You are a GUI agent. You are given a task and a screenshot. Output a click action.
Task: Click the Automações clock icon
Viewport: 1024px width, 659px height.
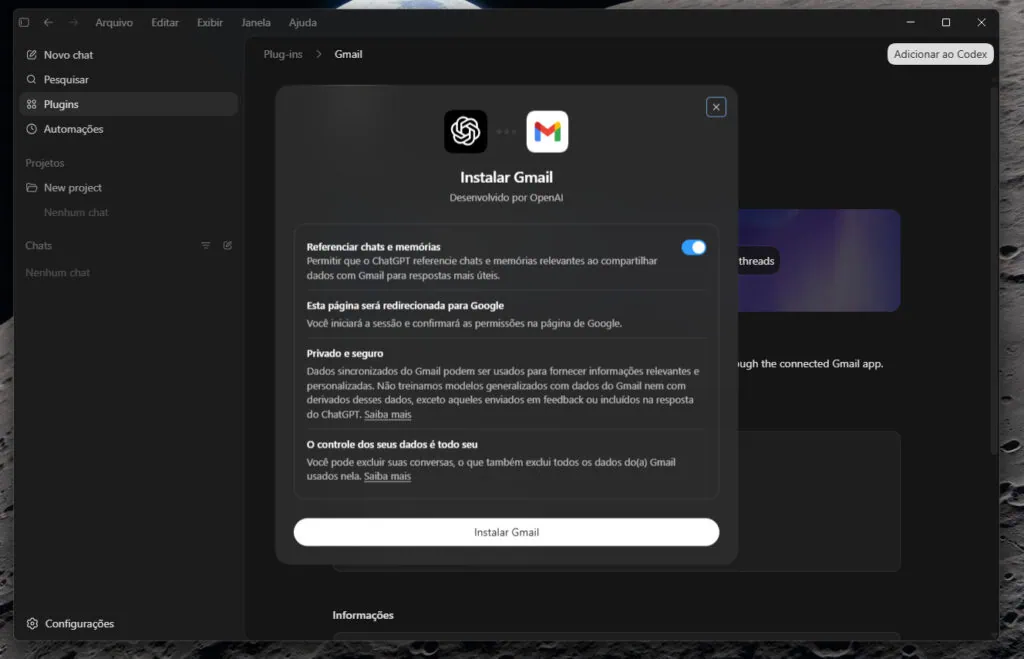pyautogui.click(x=31, y=129)
